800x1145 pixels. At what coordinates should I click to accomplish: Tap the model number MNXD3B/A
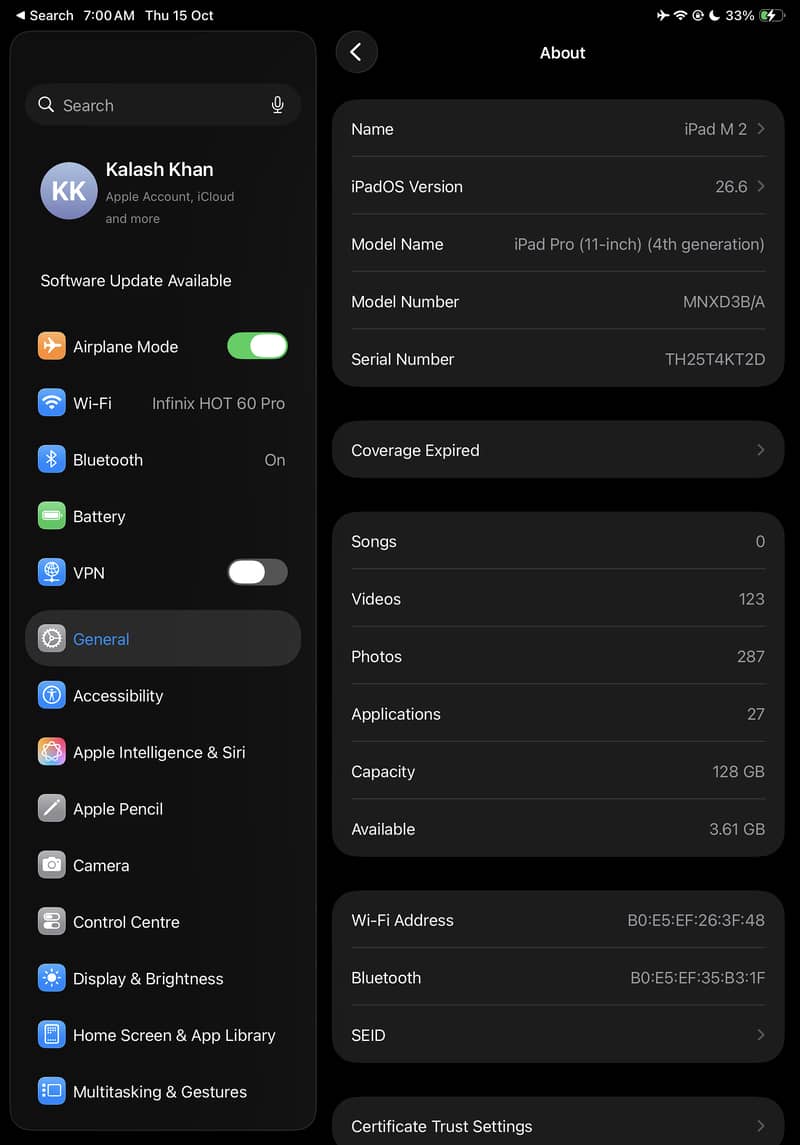(723, 302)
